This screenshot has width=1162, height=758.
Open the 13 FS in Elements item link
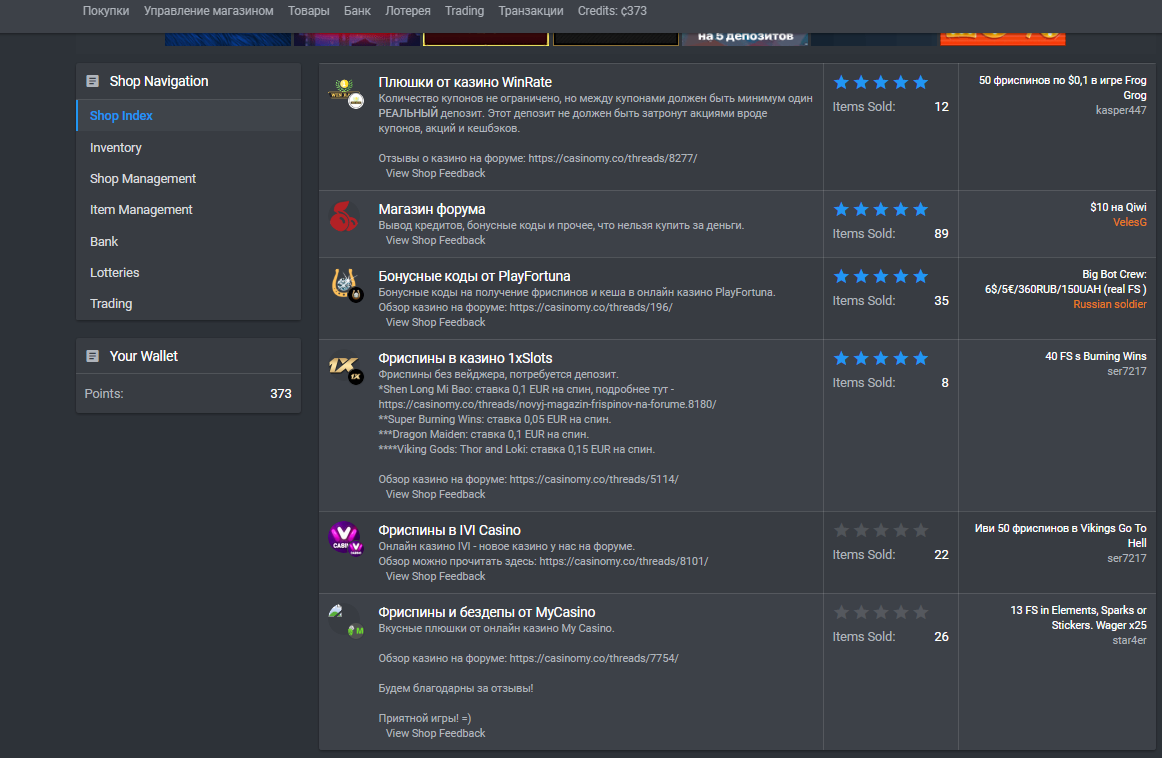pos(1078,618)
